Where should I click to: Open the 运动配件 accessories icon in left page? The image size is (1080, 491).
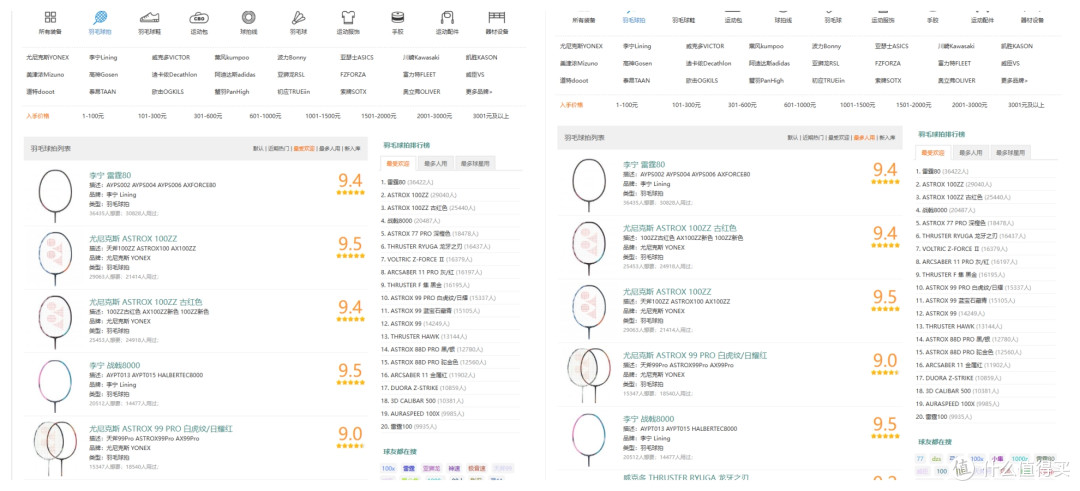447,17
